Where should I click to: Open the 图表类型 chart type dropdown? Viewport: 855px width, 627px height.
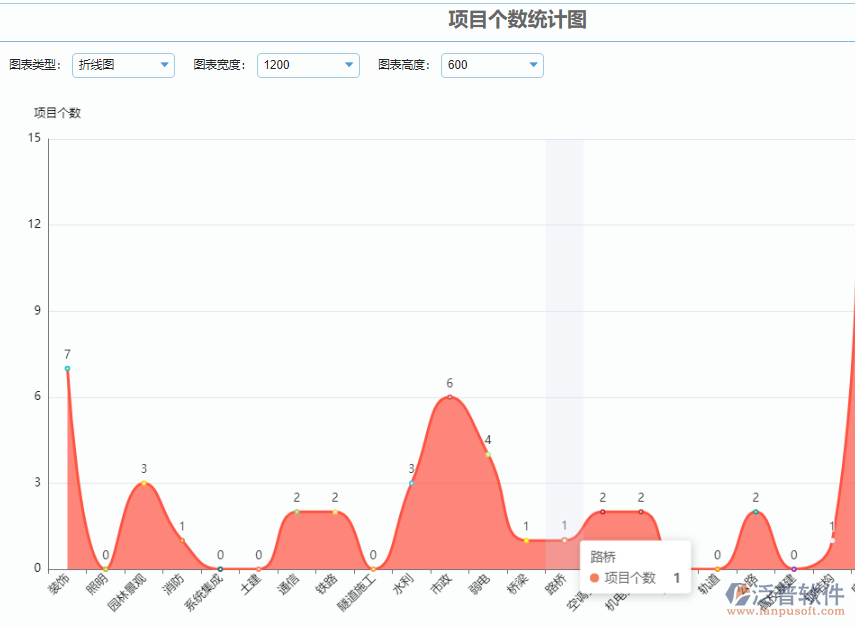click(123, 65)
